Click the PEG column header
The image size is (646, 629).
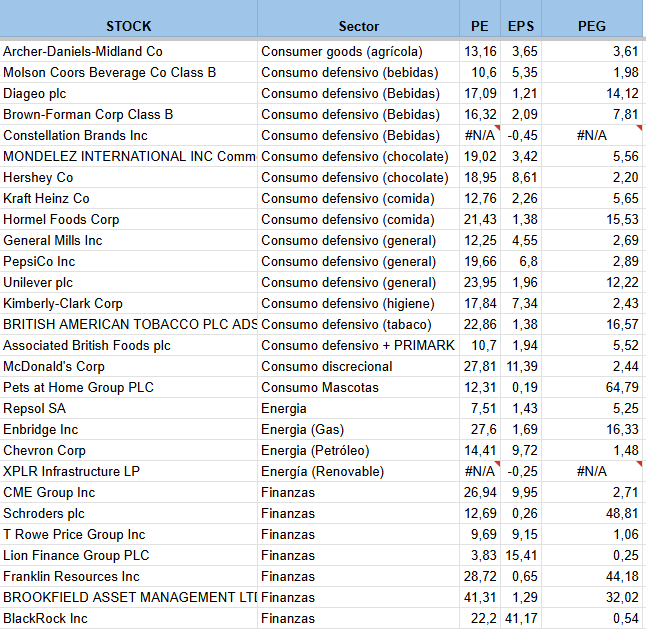click(x=592, y=19)
